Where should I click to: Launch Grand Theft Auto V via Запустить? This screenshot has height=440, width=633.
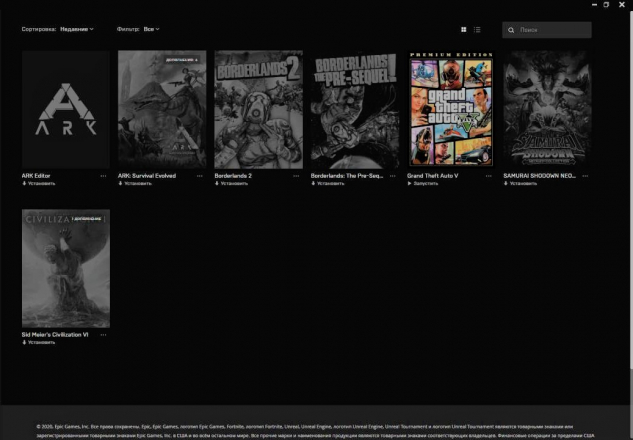tap(423, 183)
